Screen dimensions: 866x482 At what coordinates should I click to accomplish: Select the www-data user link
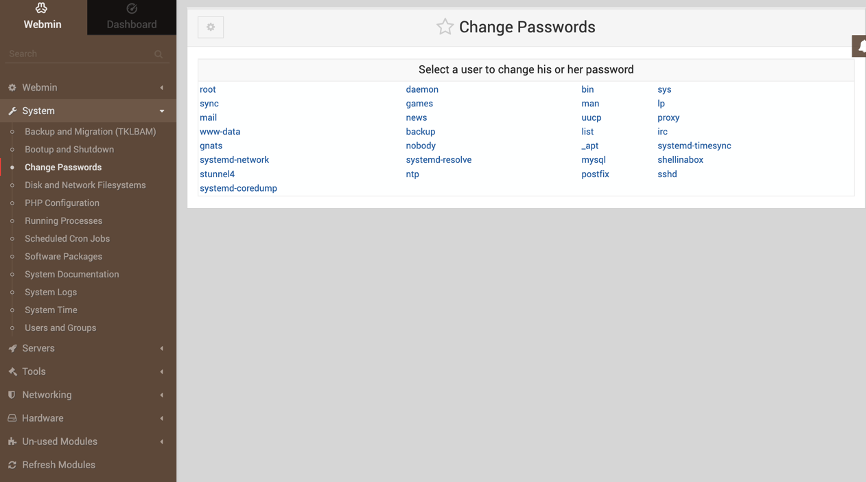tap(220, 132)
